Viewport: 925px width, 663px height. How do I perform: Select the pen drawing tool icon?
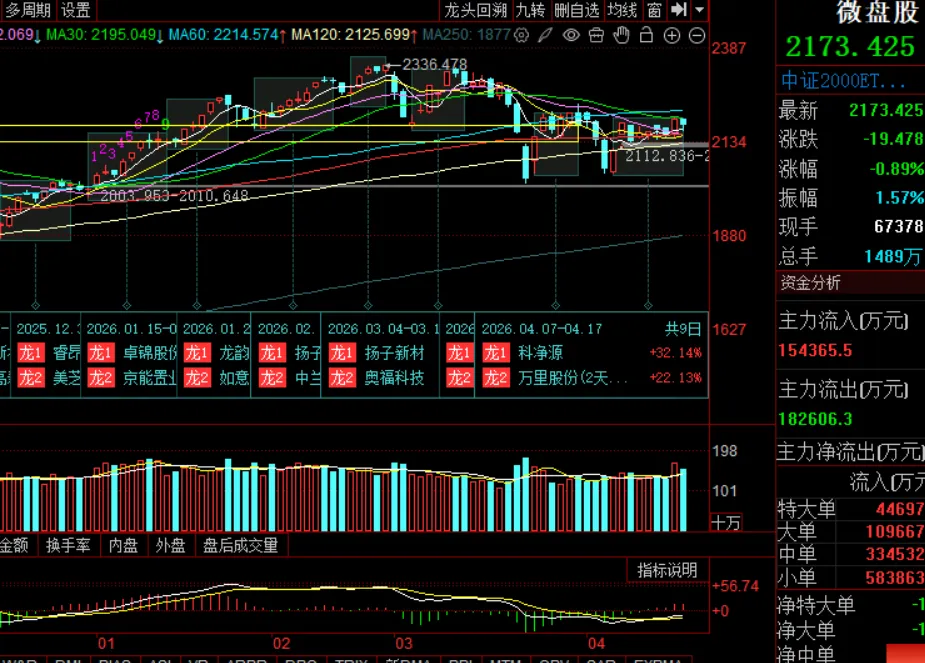pyautogui.click(x=546, y=35)
